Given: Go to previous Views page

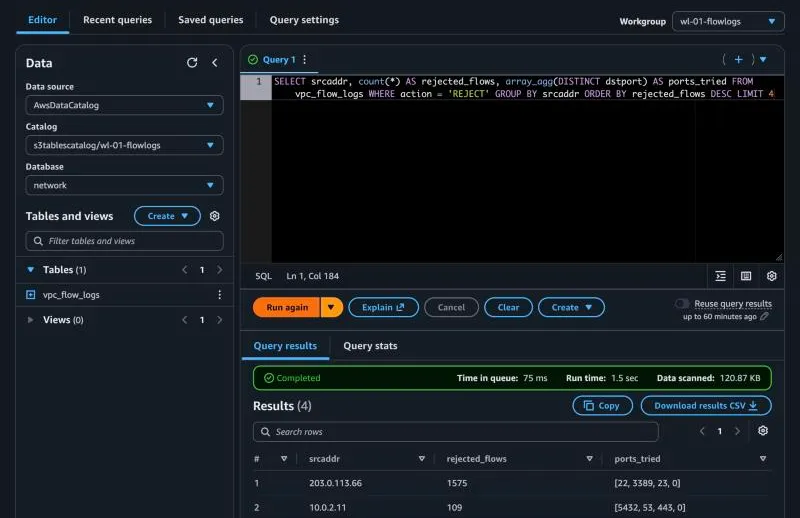Looking at the screenshot, I should [185, 320].
